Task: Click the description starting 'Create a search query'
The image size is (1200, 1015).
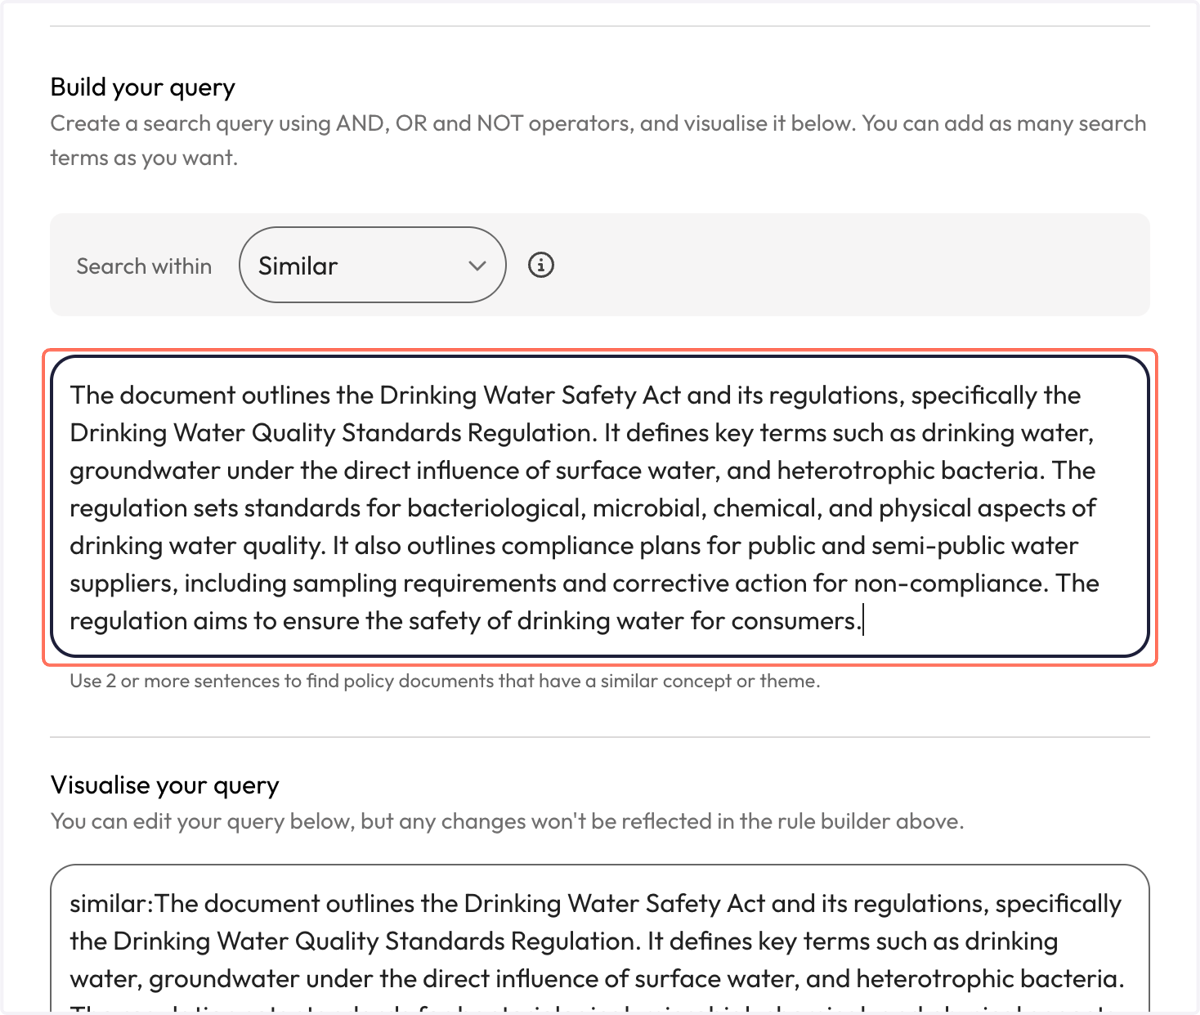Action: (598, 140)
